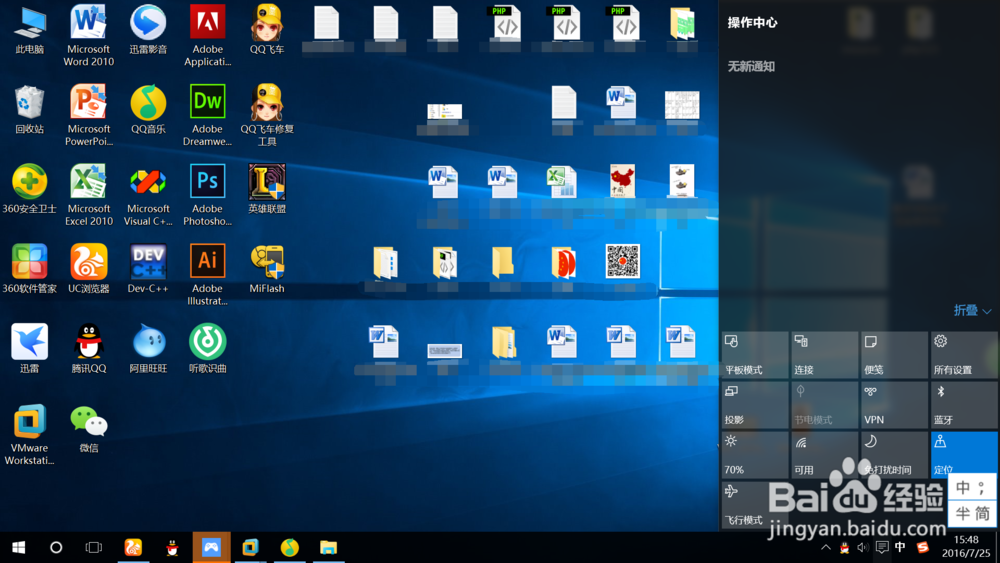Open the taskbar clock showing 15:48

966,546
